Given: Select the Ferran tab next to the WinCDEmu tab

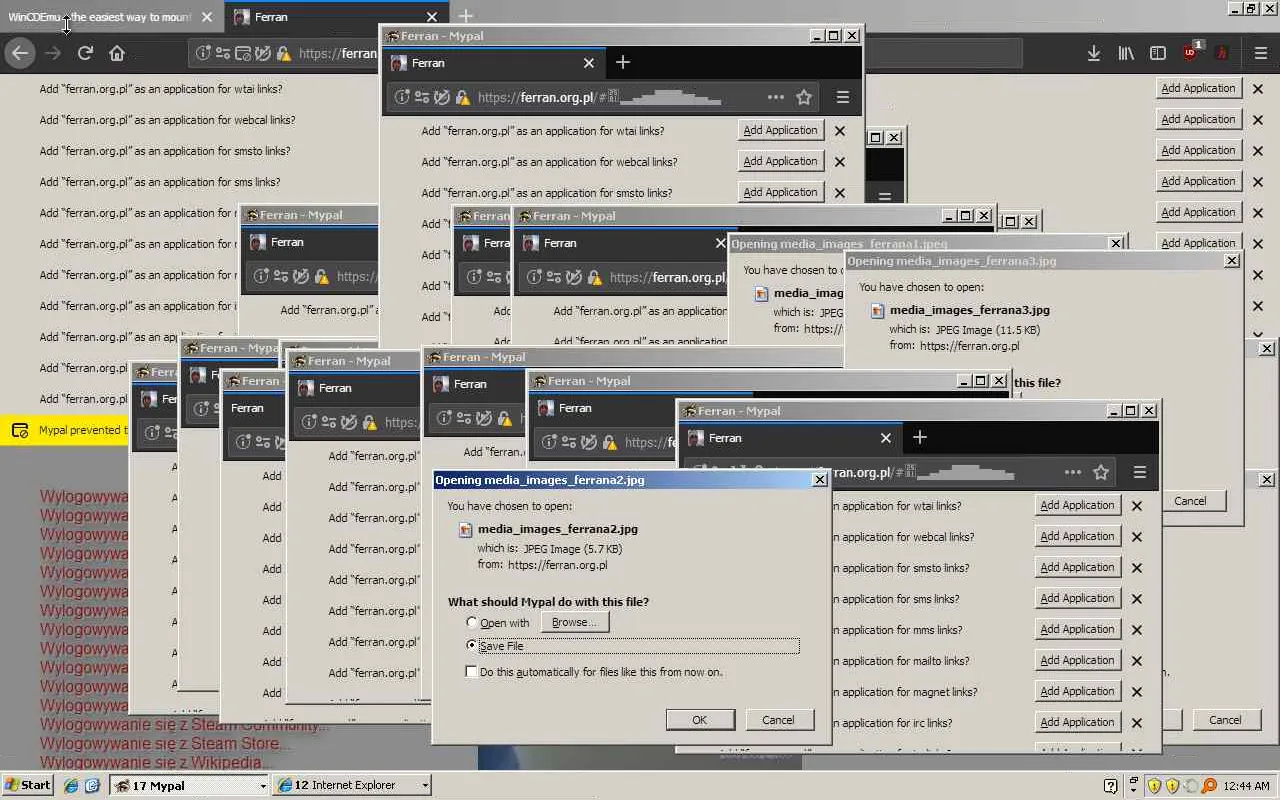Looking at the screenshot, I should [x=337, y=17].
